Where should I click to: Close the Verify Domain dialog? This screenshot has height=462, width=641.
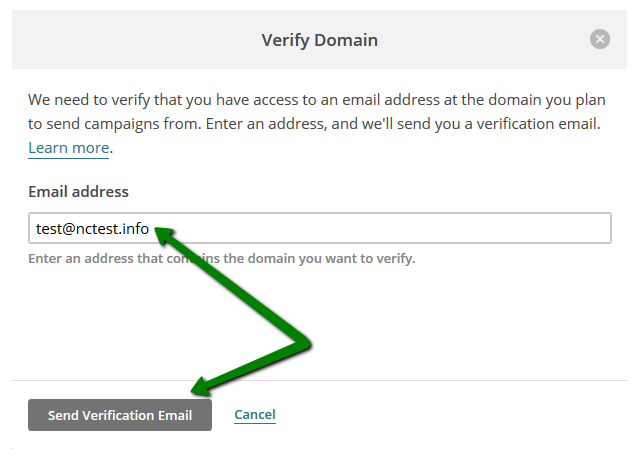(x=600, y=39)
